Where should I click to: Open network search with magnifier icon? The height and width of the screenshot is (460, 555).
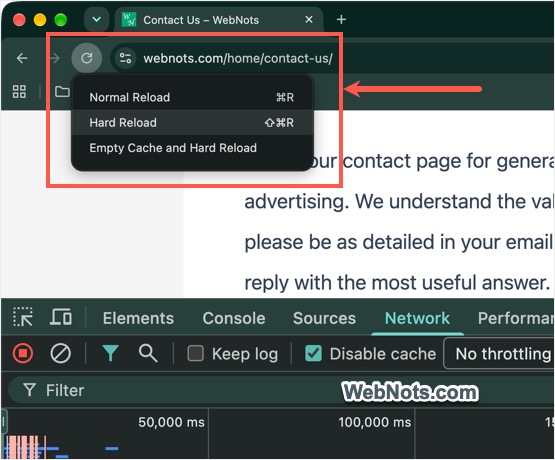tap(148, 353)
